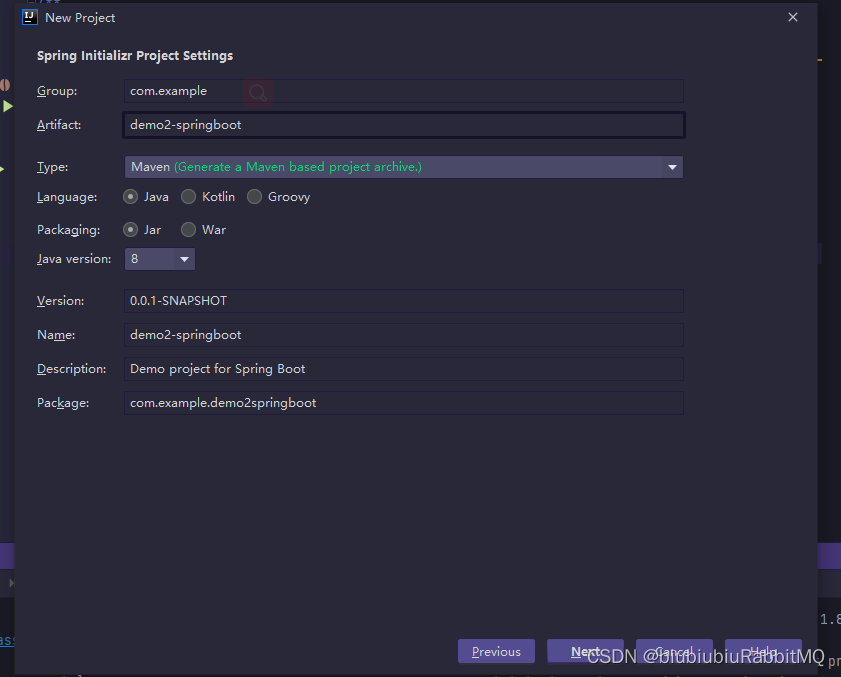The height and width of the screenshot is (677, 841).
Task: Go back with the Previous button
Action: coord(496,651)
